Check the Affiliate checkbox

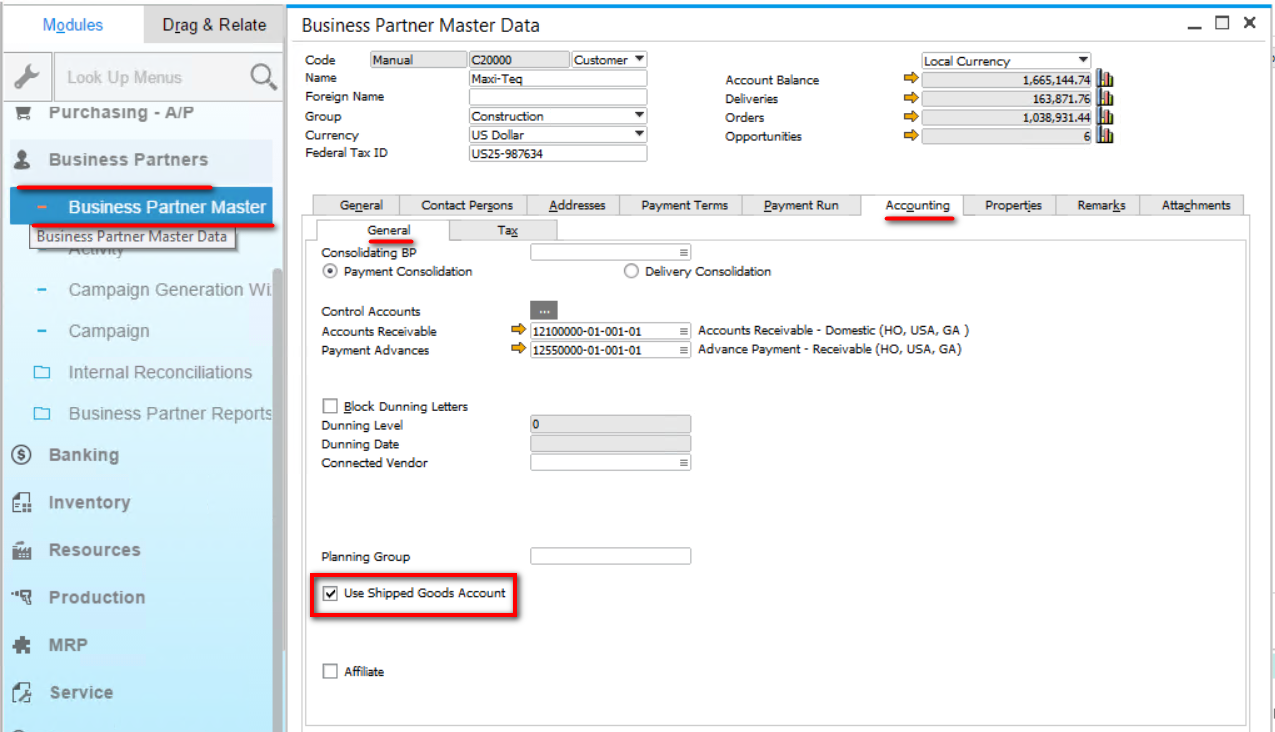pos(330,672)
